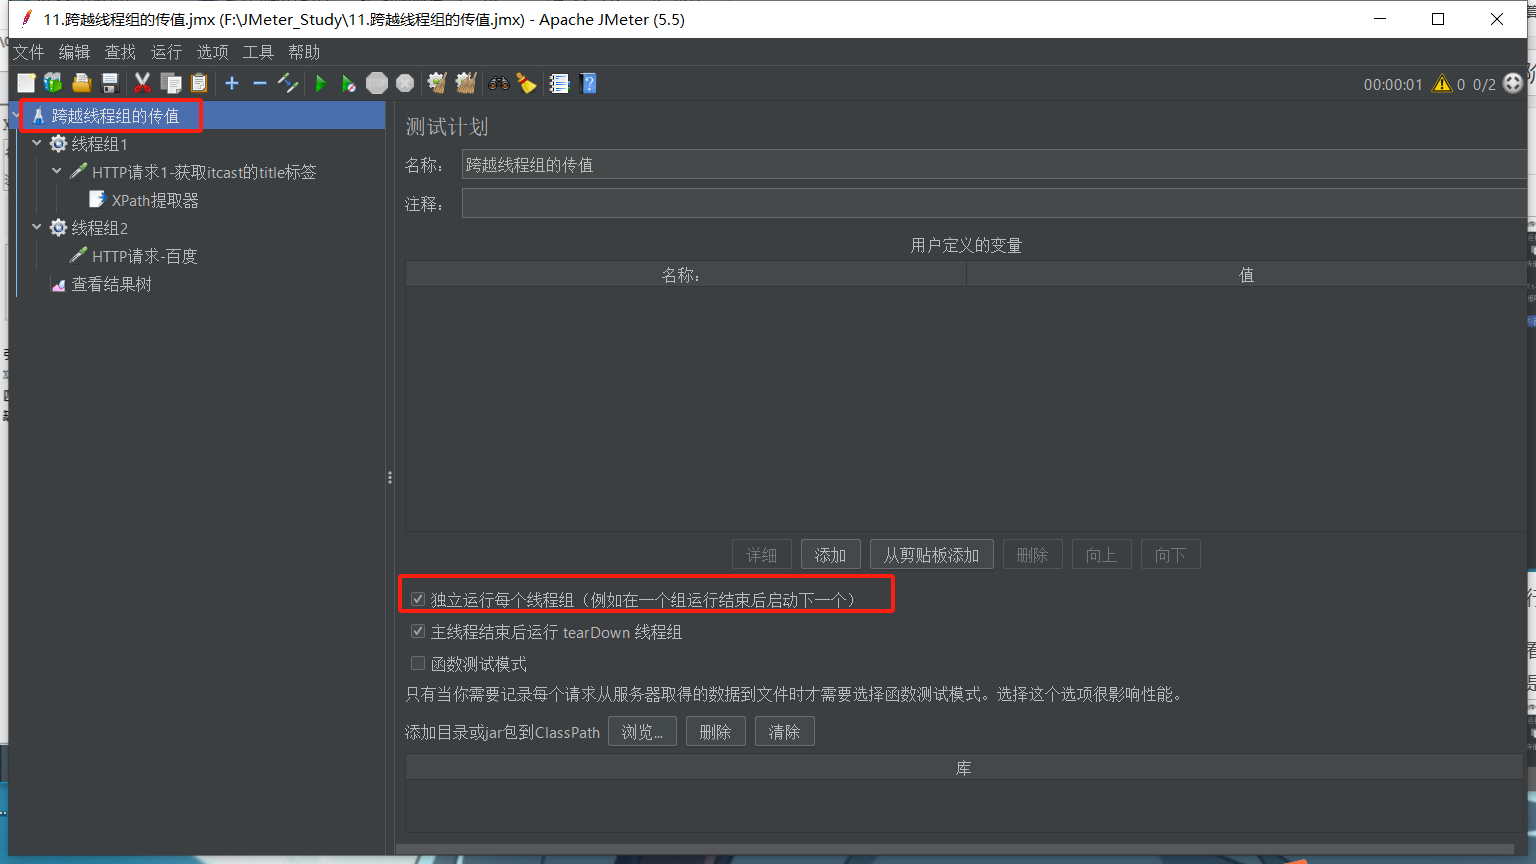Click the 向上 button
This screenshot has width=1536, height=864.
coord(1101,555)
